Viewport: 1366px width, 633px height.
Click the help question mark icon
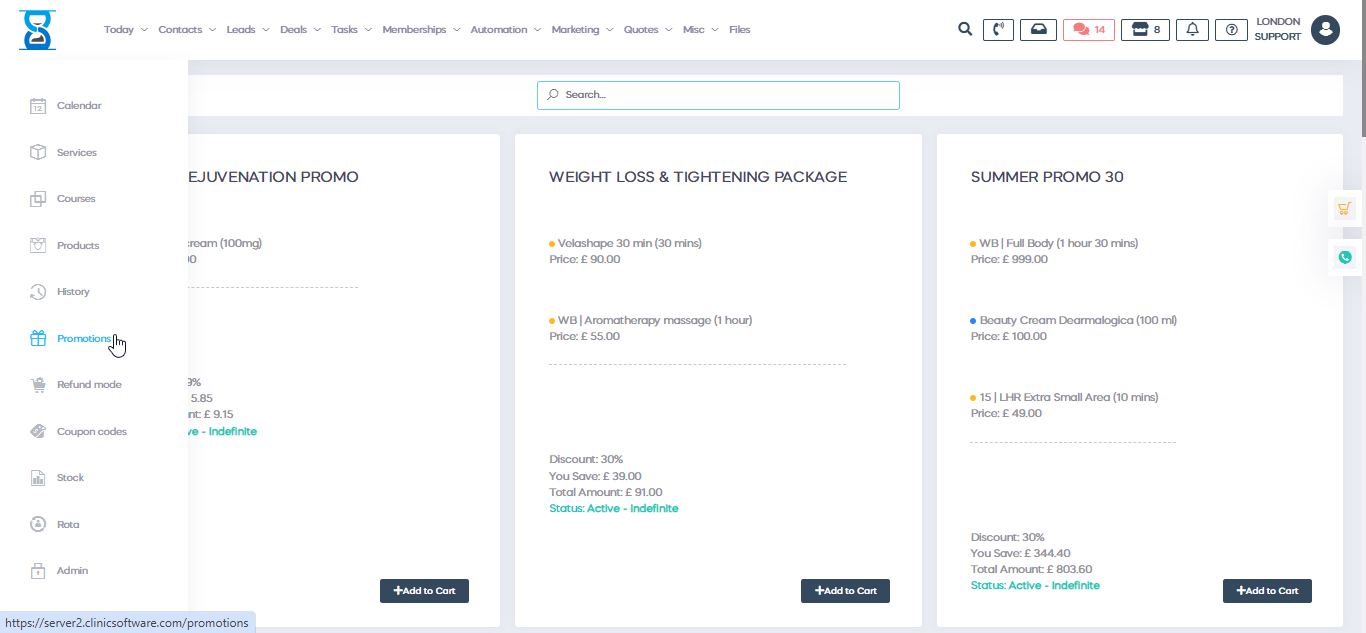pos(1231,29)
